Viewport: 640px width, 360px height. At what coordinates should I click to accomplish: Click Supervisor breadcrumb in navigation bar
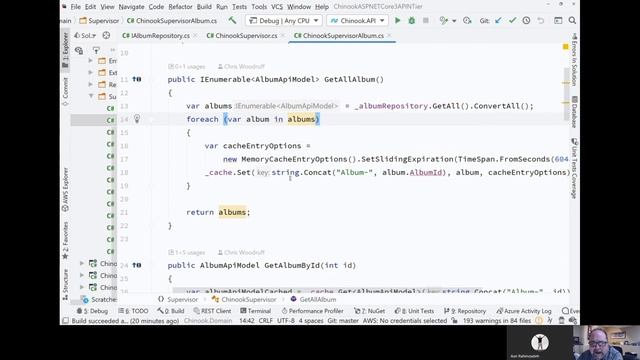click(99, 20)
